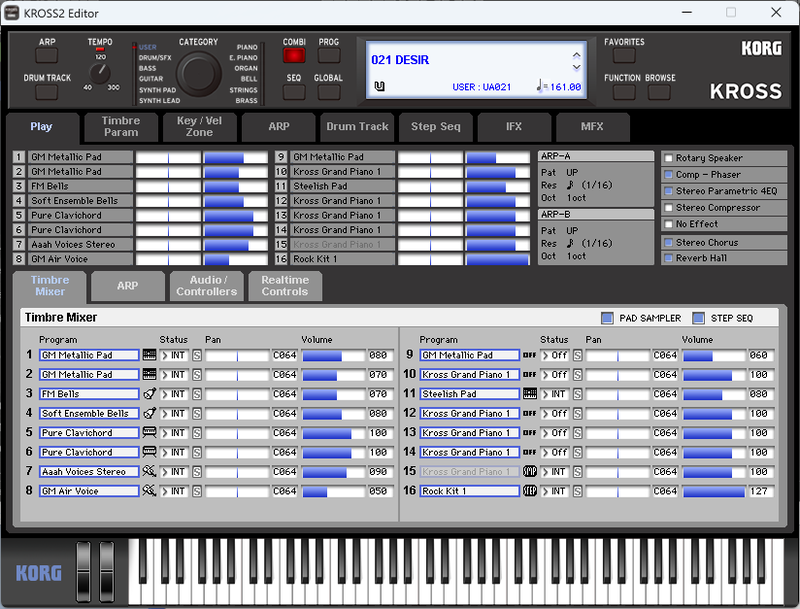Viewport: 800px width, 609px height.
Task: Toggle solo S on timbre 1
Action: click(x=197, y=356)
